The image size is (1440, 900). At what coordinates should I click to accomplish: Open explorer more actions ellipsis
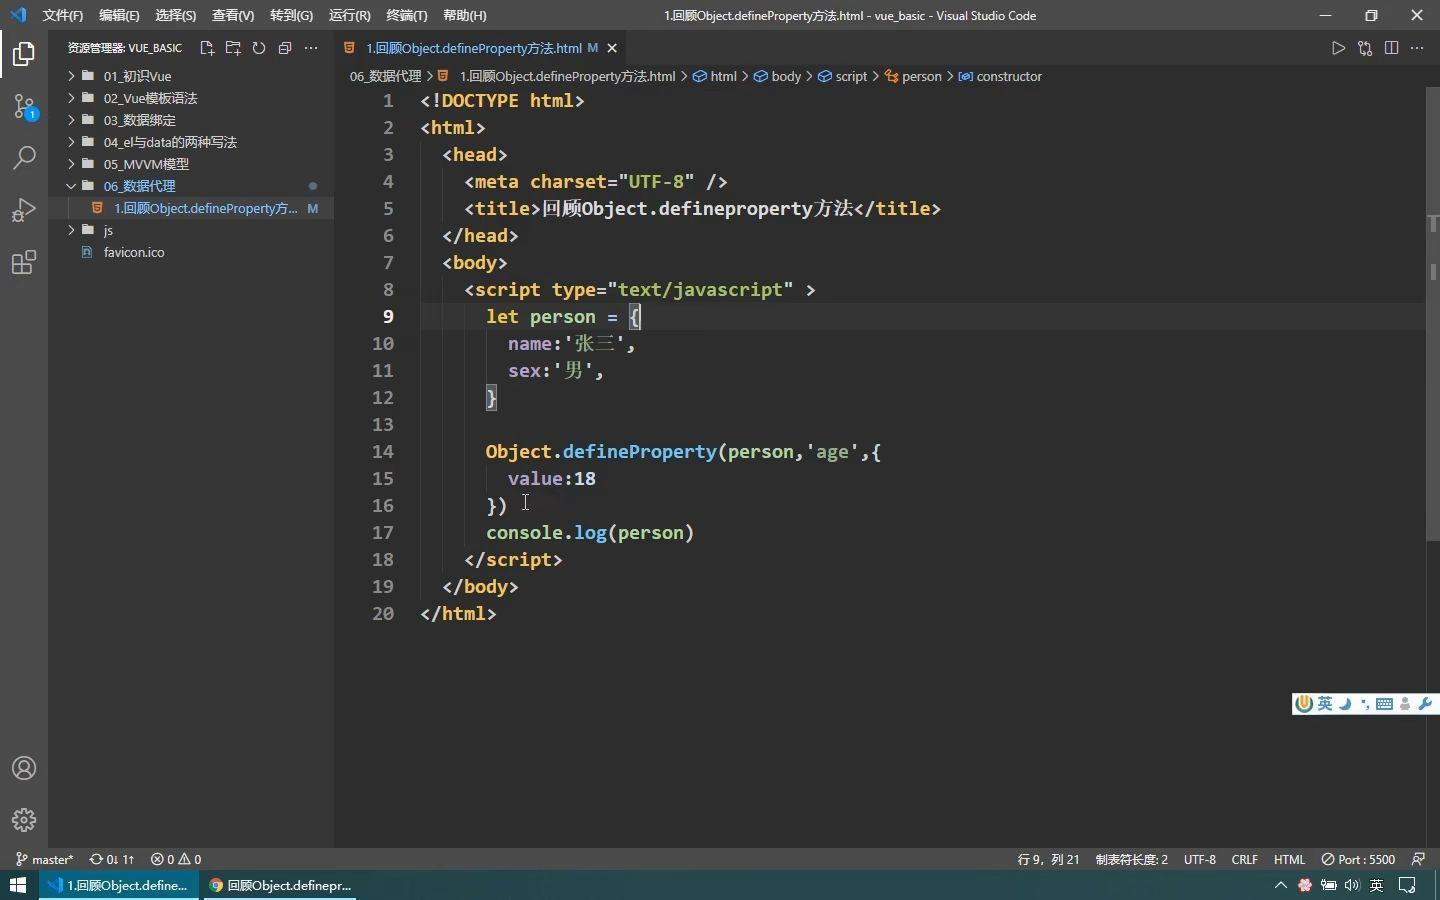click(311, 48)
